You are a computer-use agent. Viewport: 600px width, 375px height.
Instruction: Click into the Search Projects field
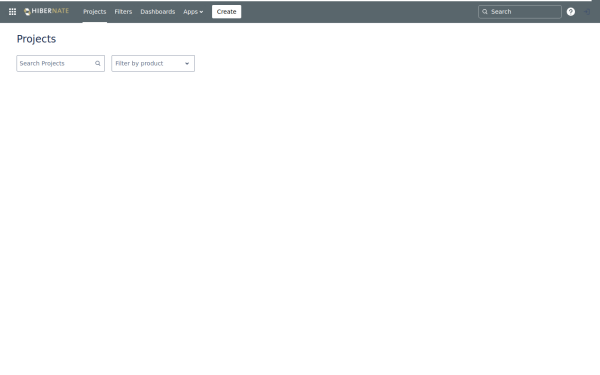pos(60,64)
